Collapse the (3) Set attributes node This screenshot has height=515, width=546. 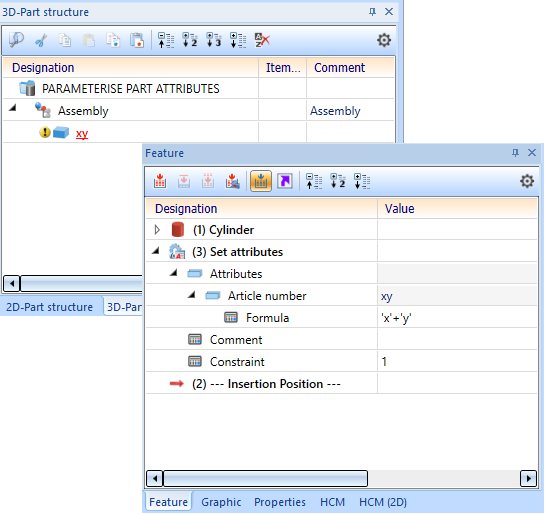pyautogui.click(x=156, y=251)
